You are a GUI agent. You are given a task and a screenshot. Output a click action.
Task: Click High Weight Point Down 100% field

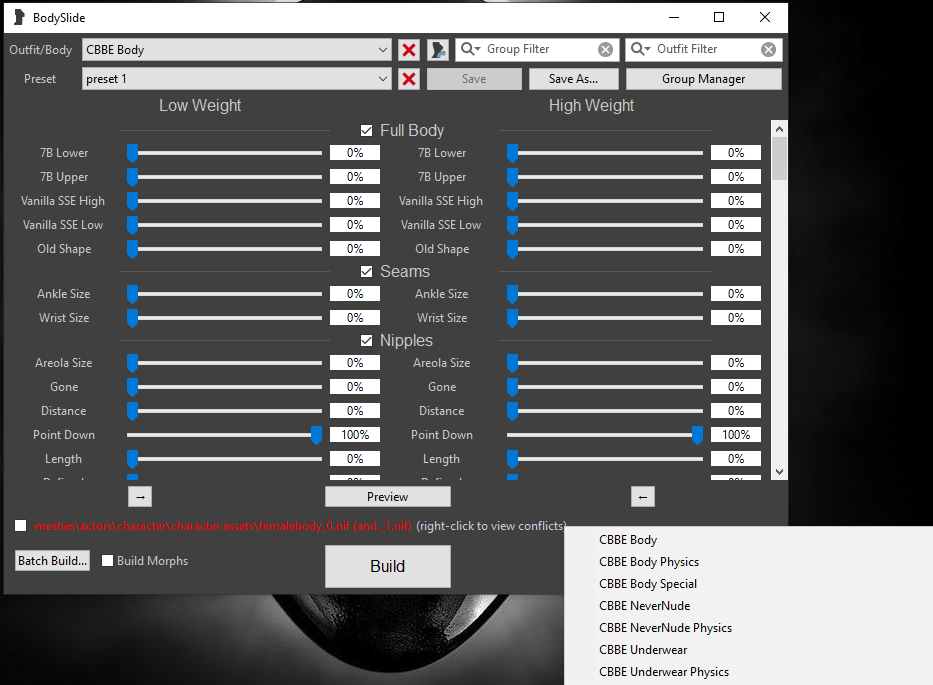[736, 435]
